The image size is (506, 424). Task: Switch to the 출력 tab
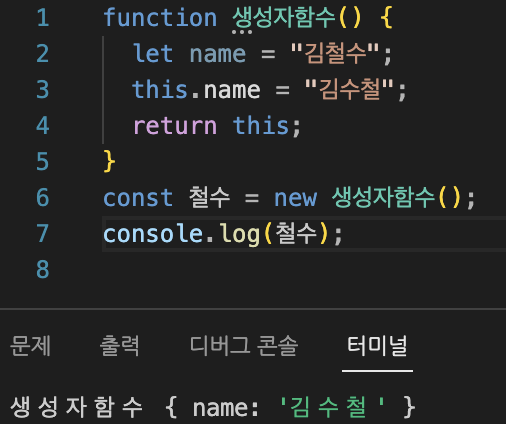(x=119, y=346)
